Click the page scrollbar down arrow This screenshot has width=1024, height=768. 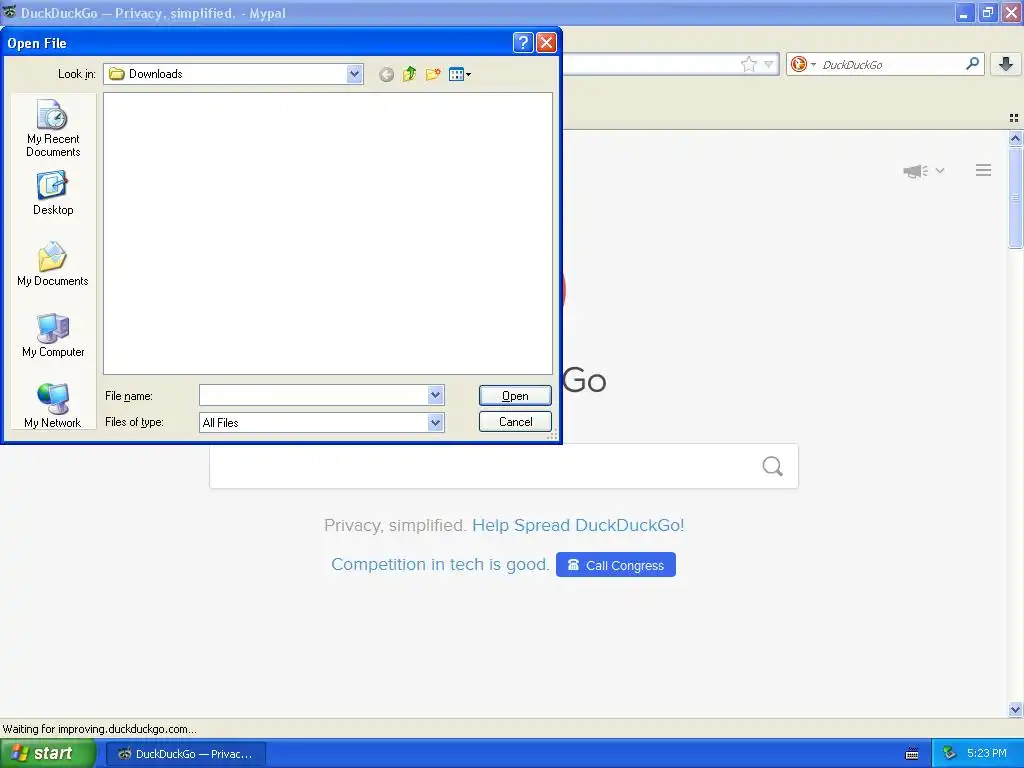pos(1016,709)
